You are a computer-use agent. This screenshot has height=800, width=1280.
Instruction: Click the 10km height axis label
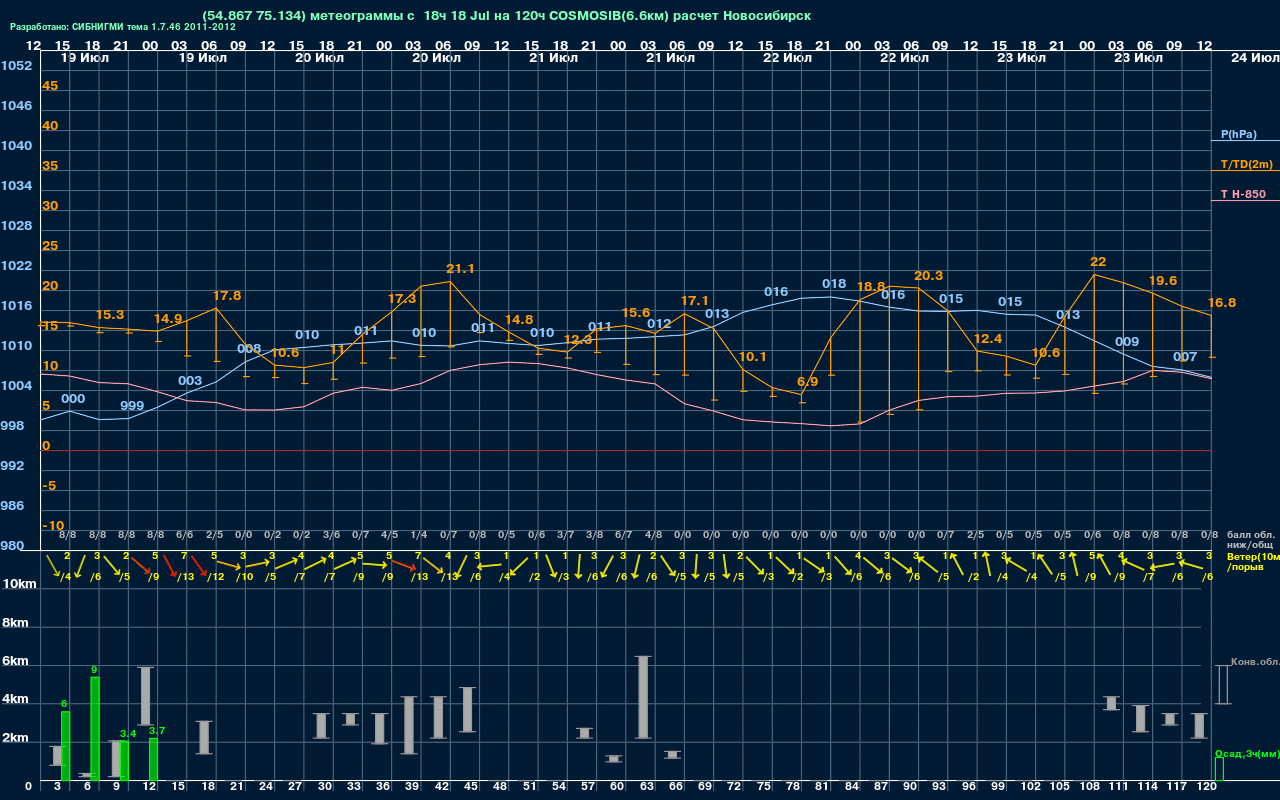point(21,584)
